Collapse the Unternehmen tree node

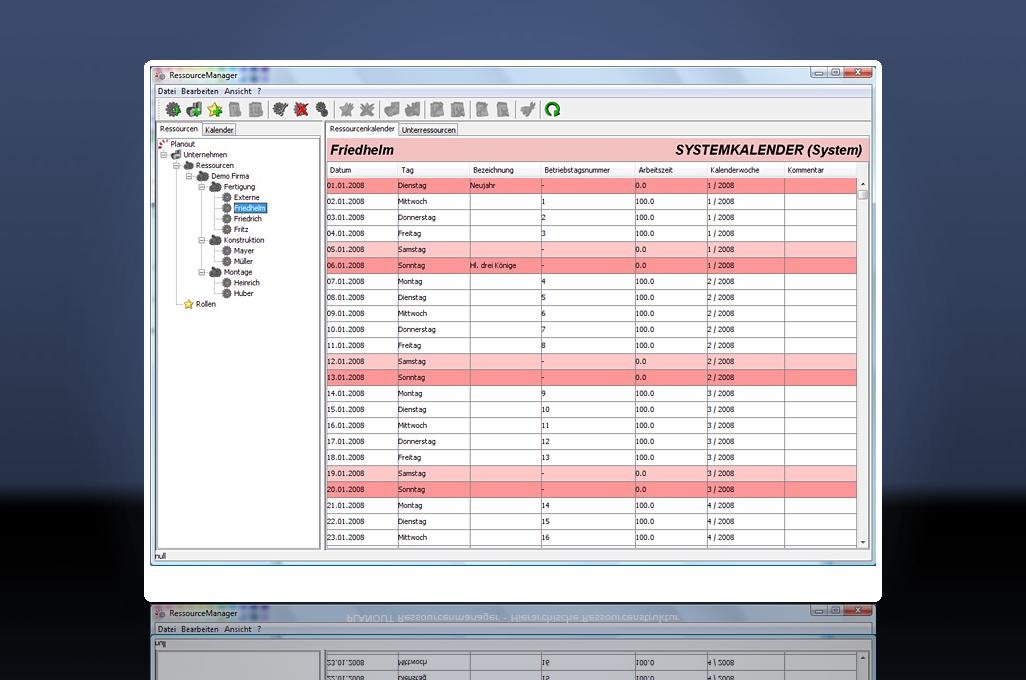tap(164, 155)
